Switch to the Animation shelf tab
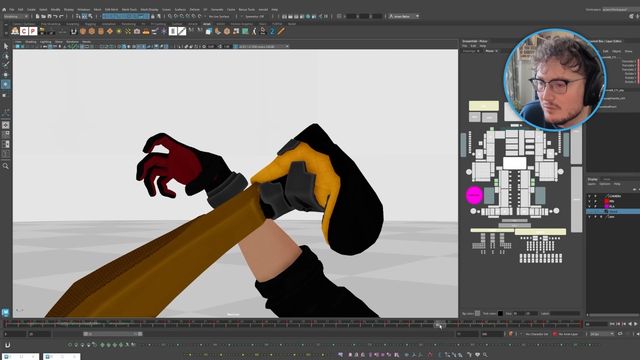The image size is (640, 360). [x=109, y=24]
